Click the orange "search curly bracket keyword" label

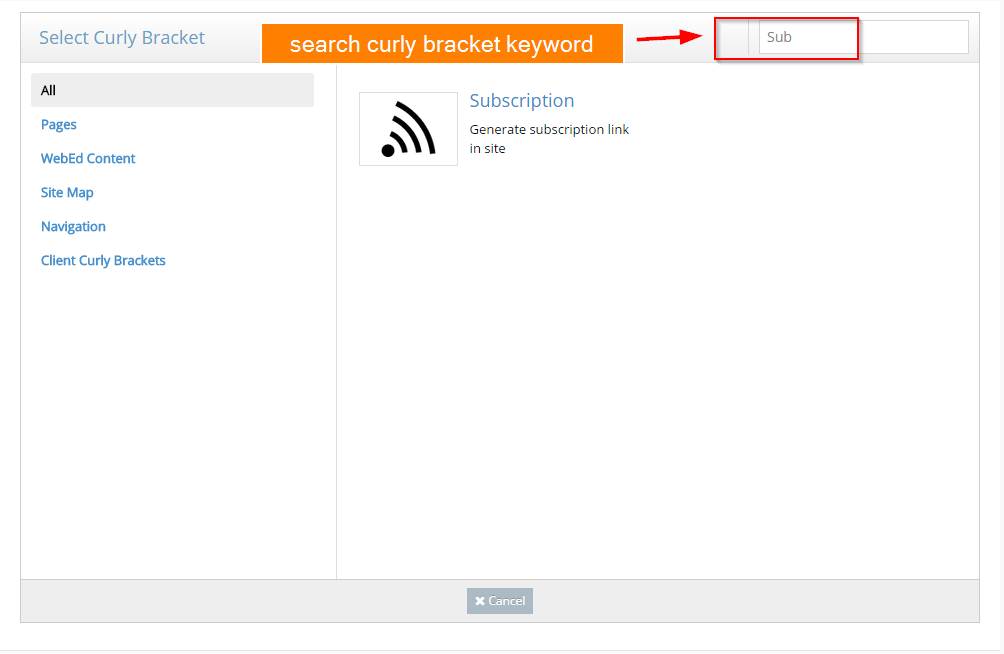click(x=441, y=44)
